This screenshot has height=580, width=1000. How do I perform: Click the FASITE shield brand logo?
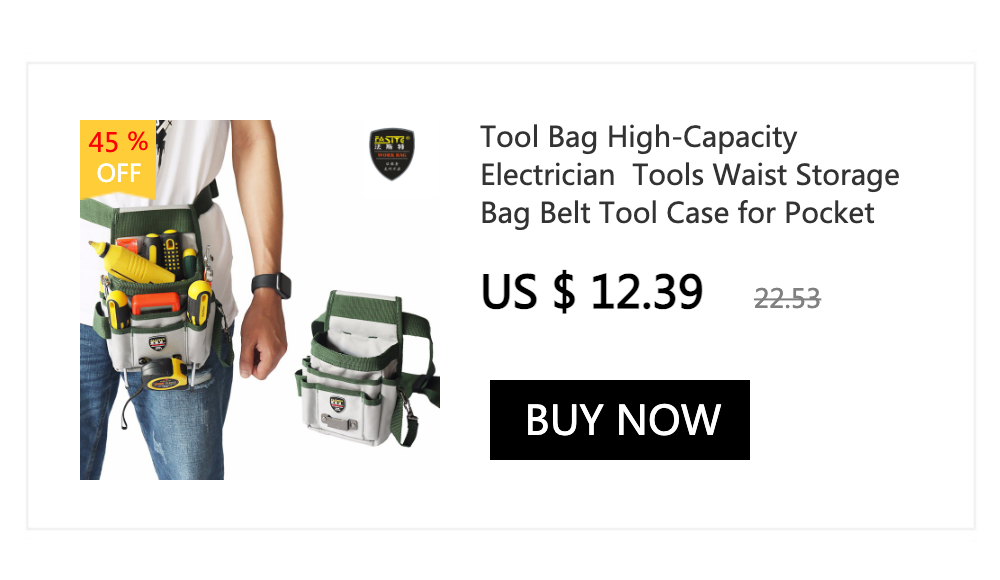click(392, 154)
